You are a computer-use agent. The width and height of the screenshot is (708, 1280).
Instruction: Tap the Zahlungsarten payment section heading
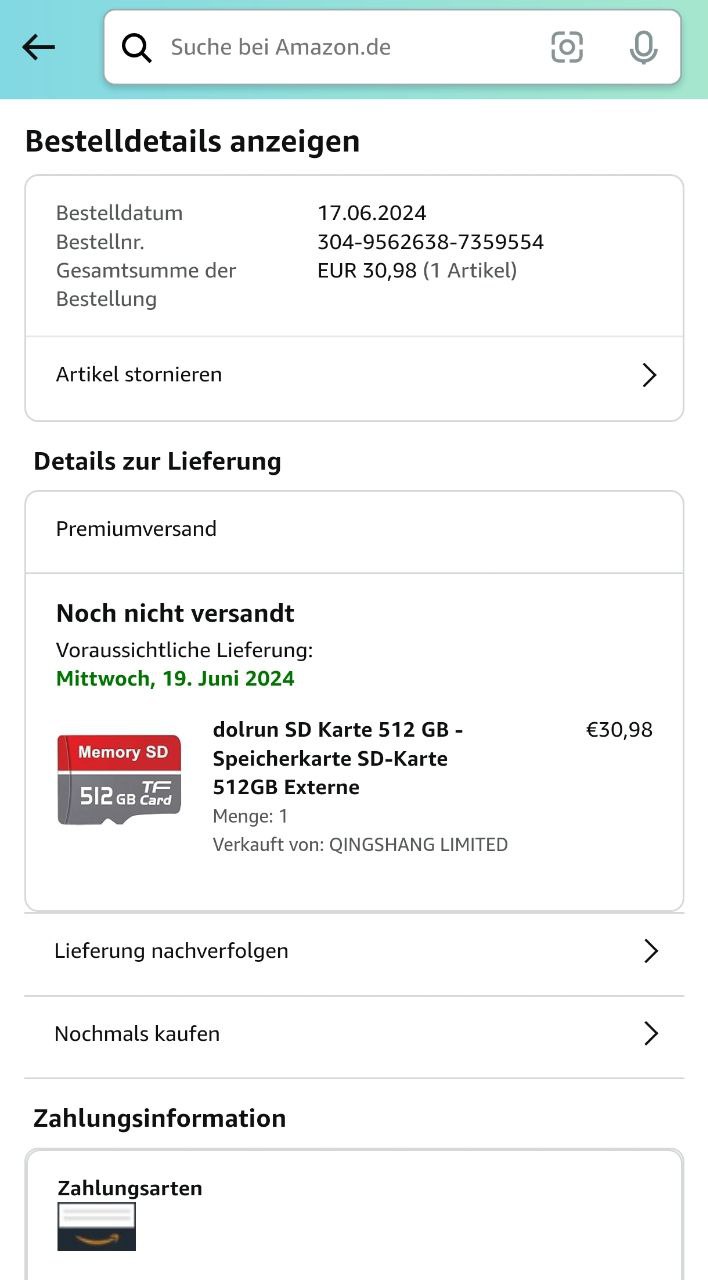[130, 1188]
